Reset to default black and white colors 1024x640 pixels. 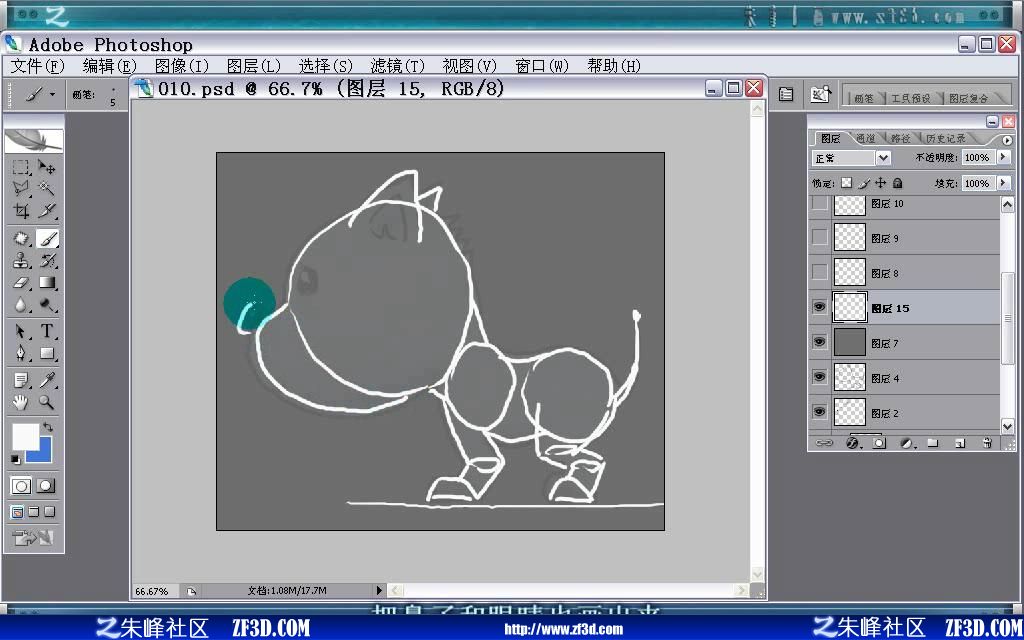[16, 460]
